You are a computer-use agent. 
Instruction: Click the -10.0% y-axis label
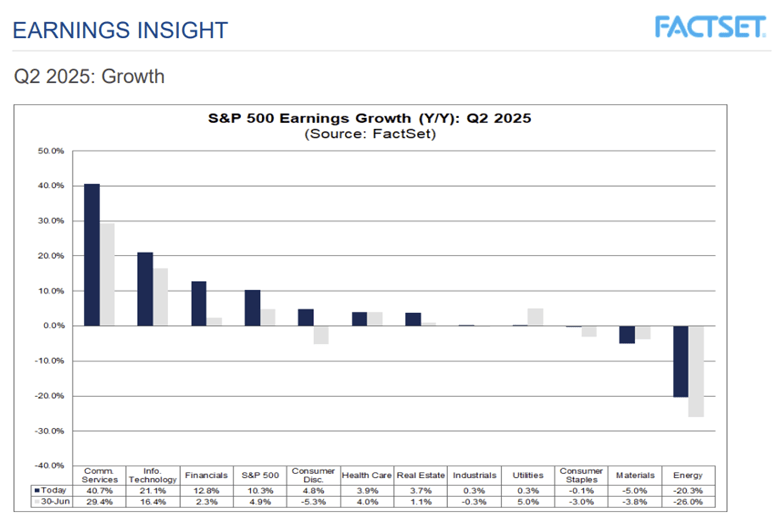49,361
